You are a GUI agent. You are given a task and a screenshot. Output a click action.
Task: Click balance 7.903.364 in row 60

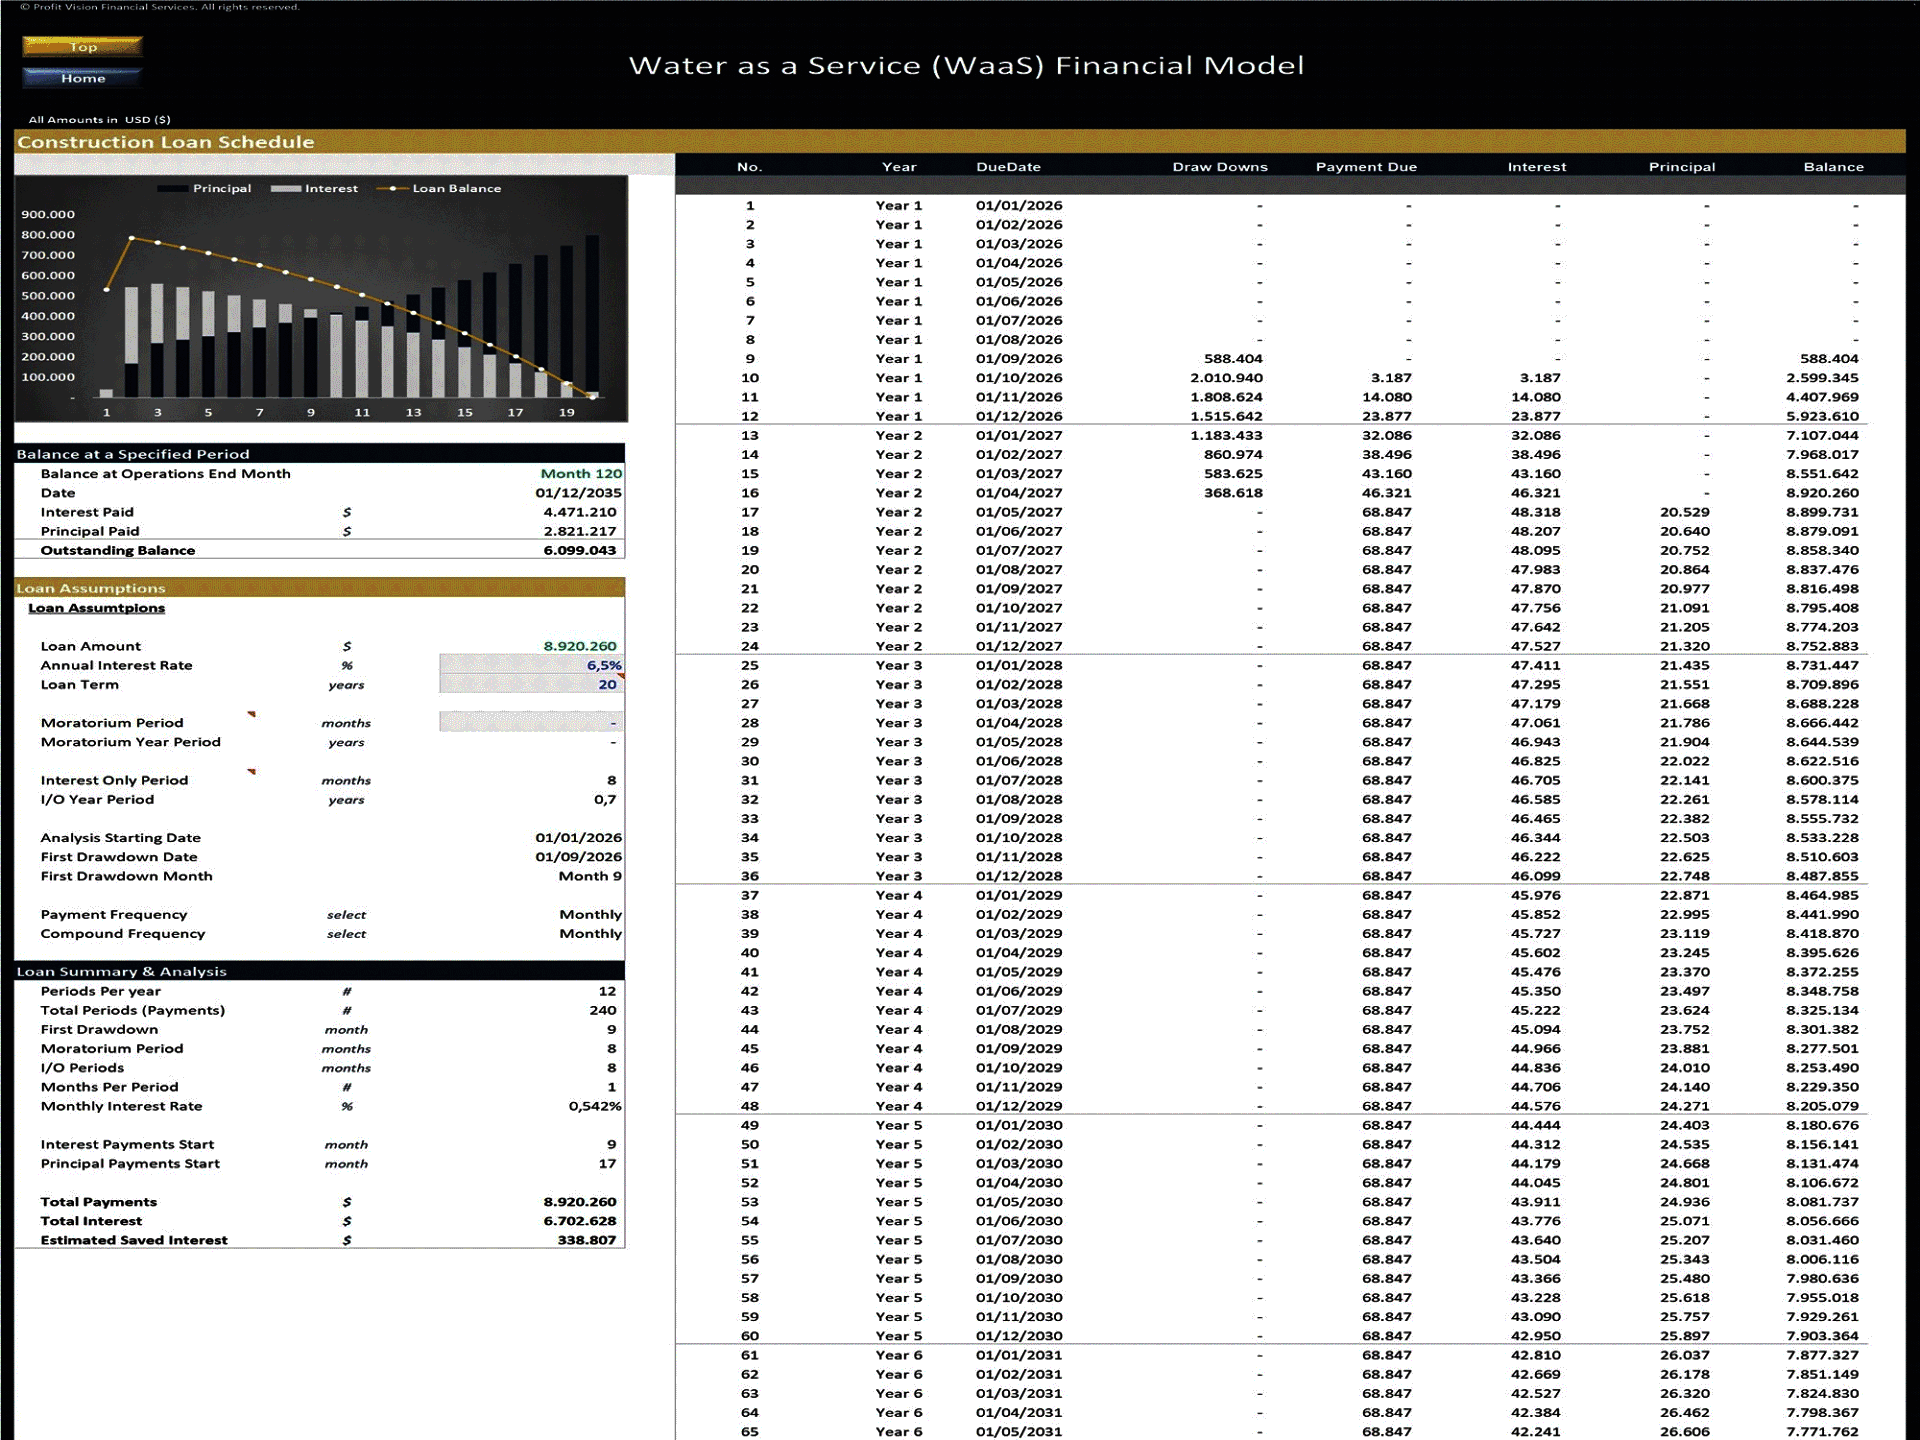(1822, 1336)
